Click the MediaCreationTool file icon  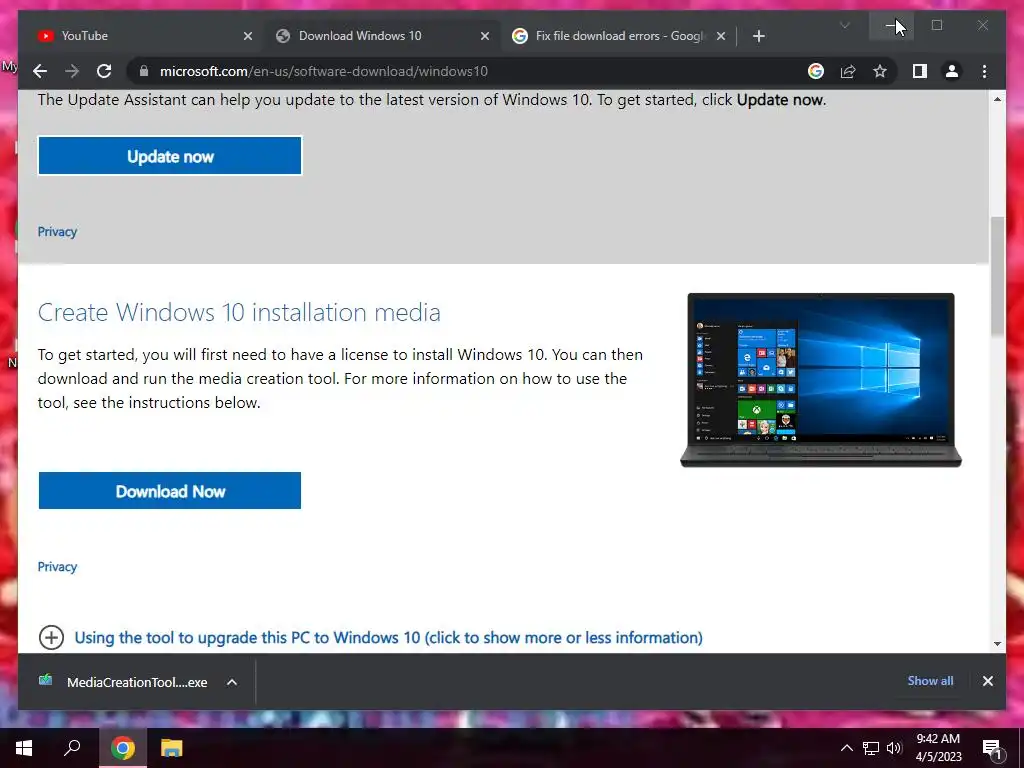pyautogui.click(x=45, y=680)
